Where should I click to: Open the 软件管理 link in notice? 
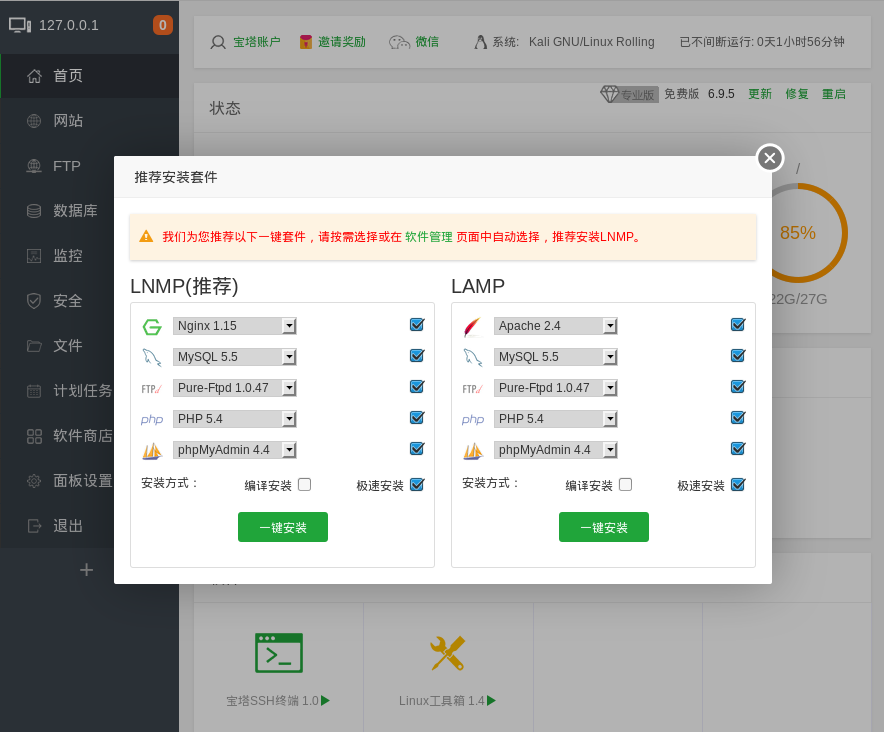point(428,237)
